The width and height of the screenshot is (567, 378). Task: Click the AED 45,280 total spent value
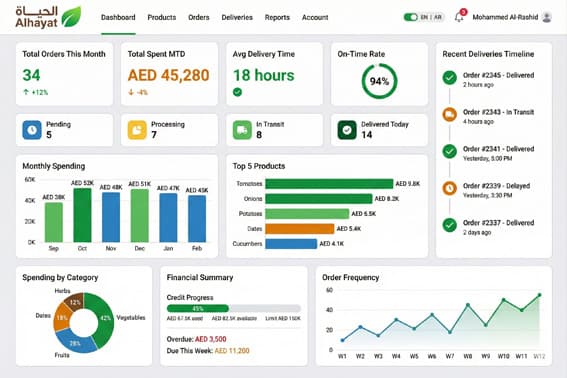(169, 75)
